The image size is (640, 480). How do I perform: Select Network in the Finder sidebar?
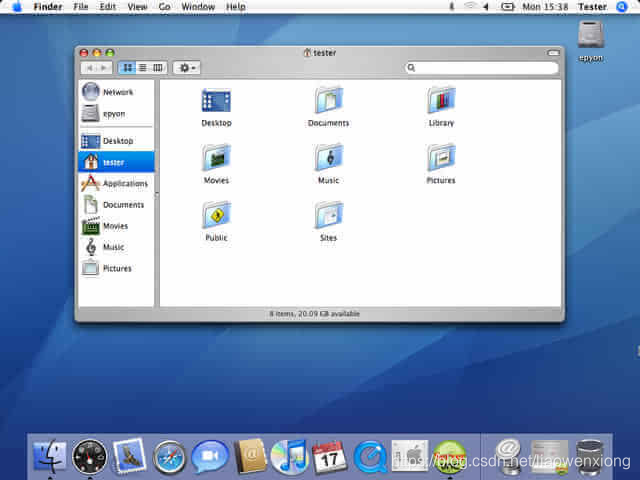[x=116, y=92]
